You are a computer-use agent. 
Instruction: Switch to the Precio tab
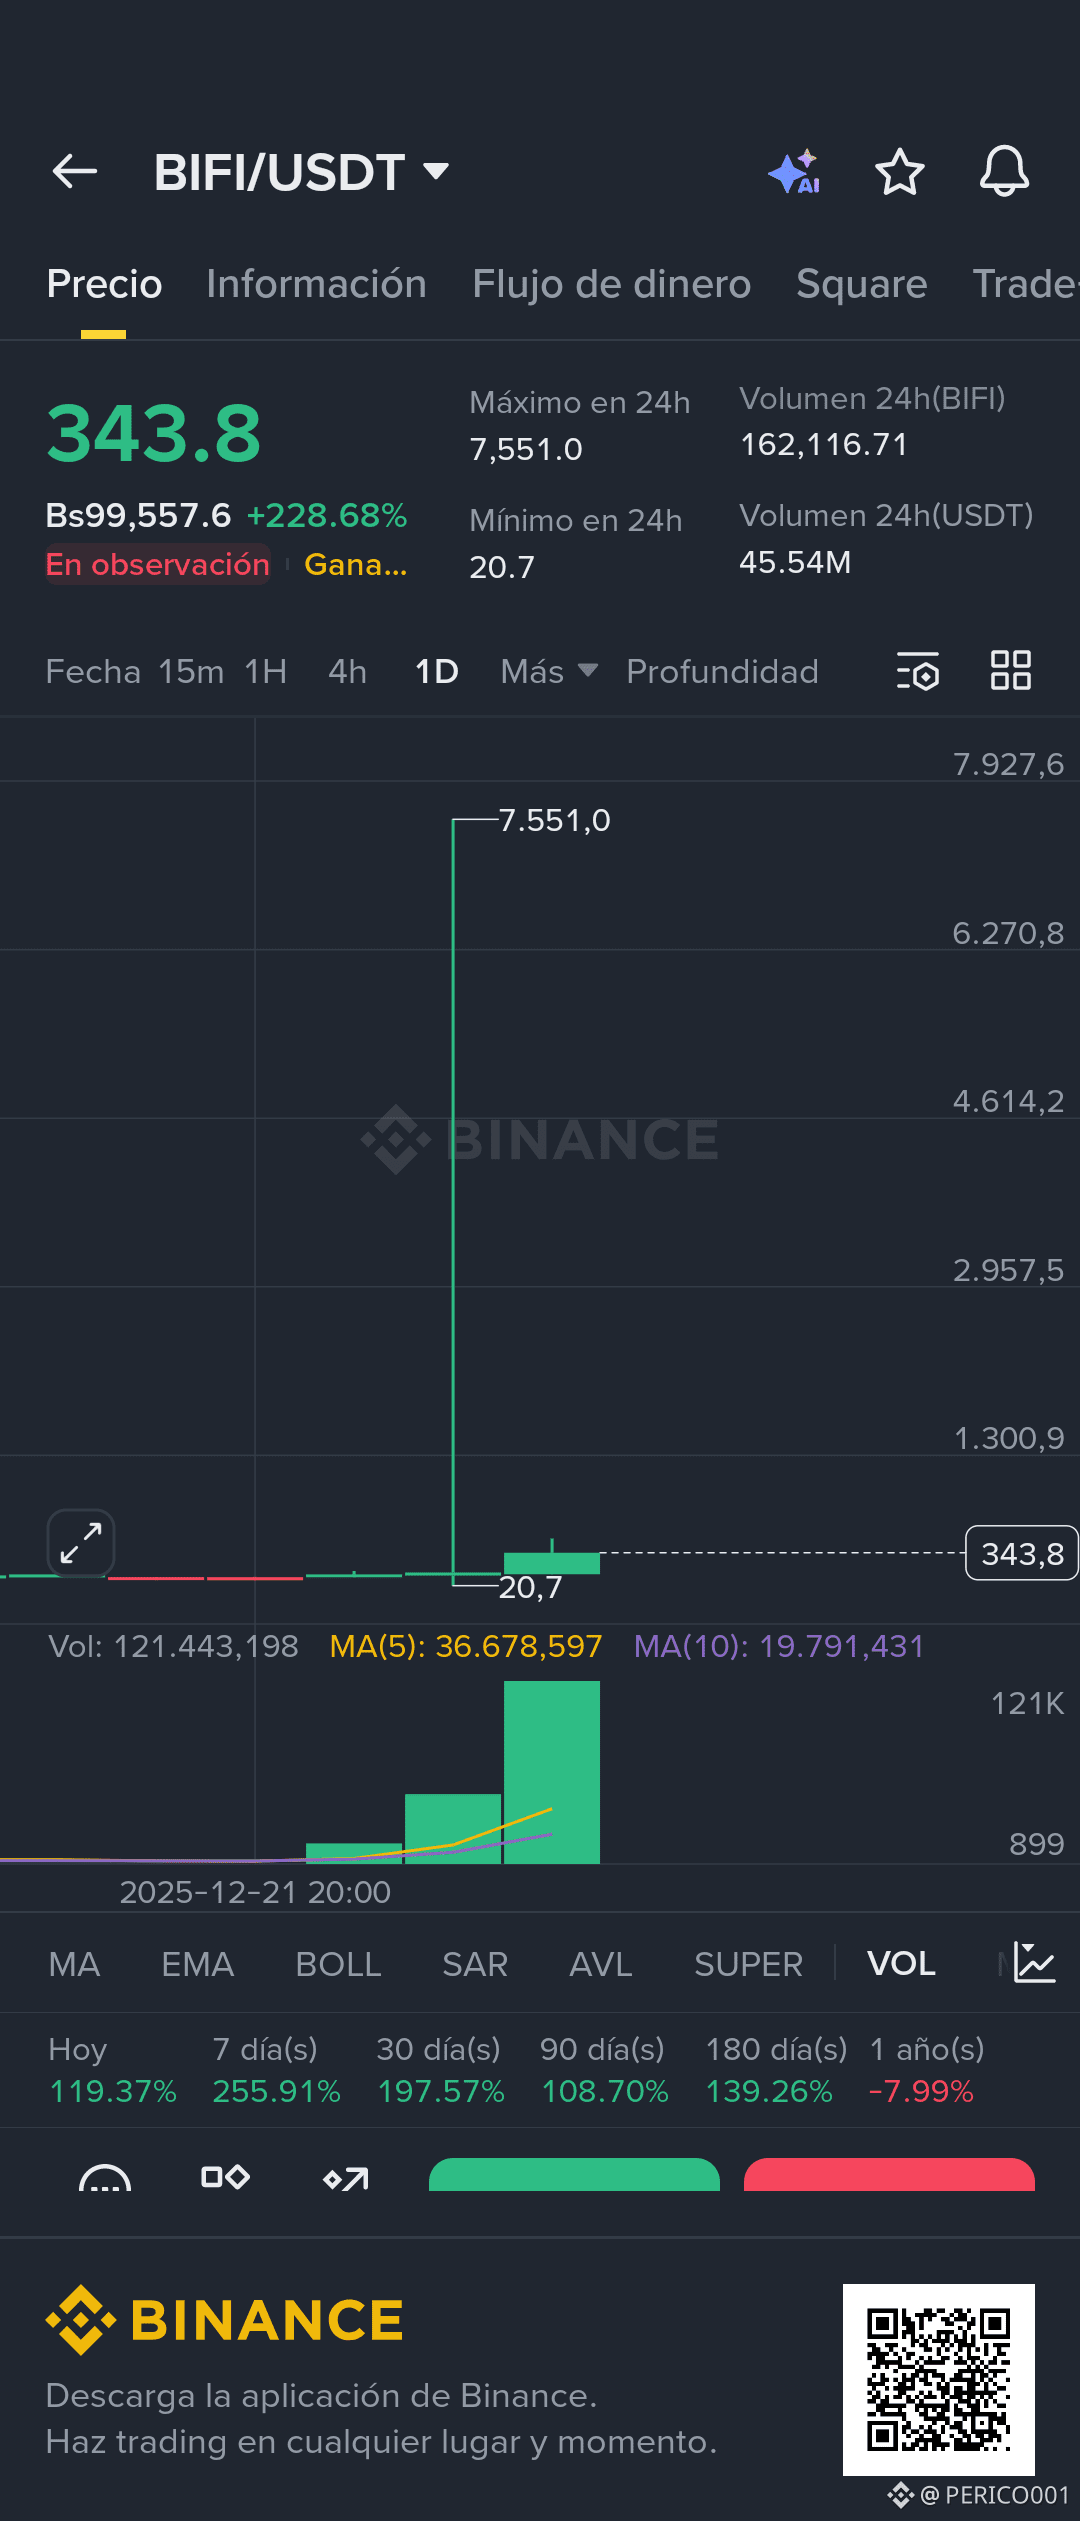point(104,284)
